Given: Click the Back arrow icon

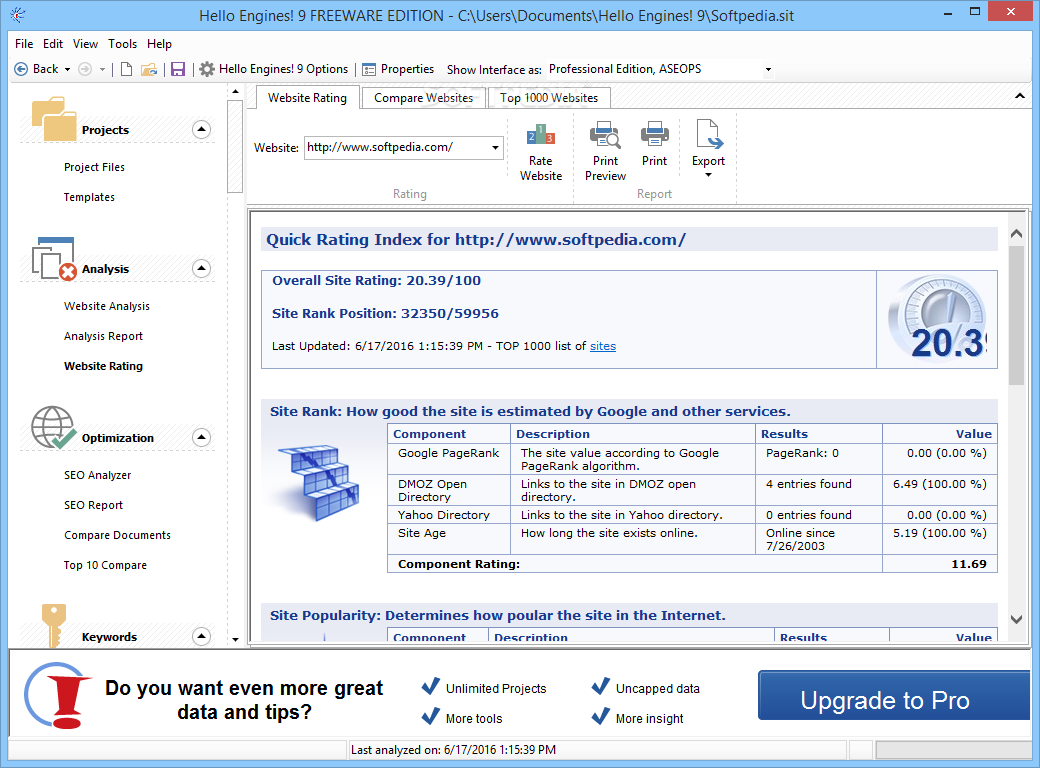Looking at the screenshot, I should tap(21, 69).
